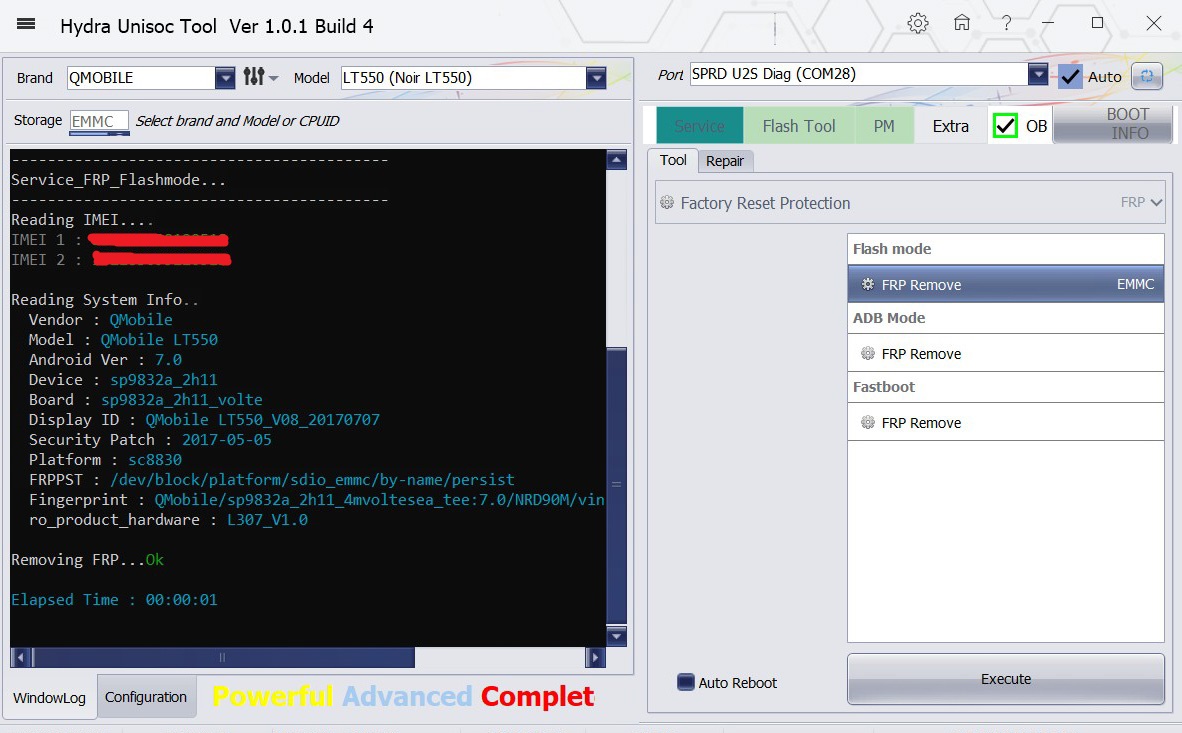This screenshot has width=1182, height=733.
Task: Open help question mark icon
Action: 1006,24
